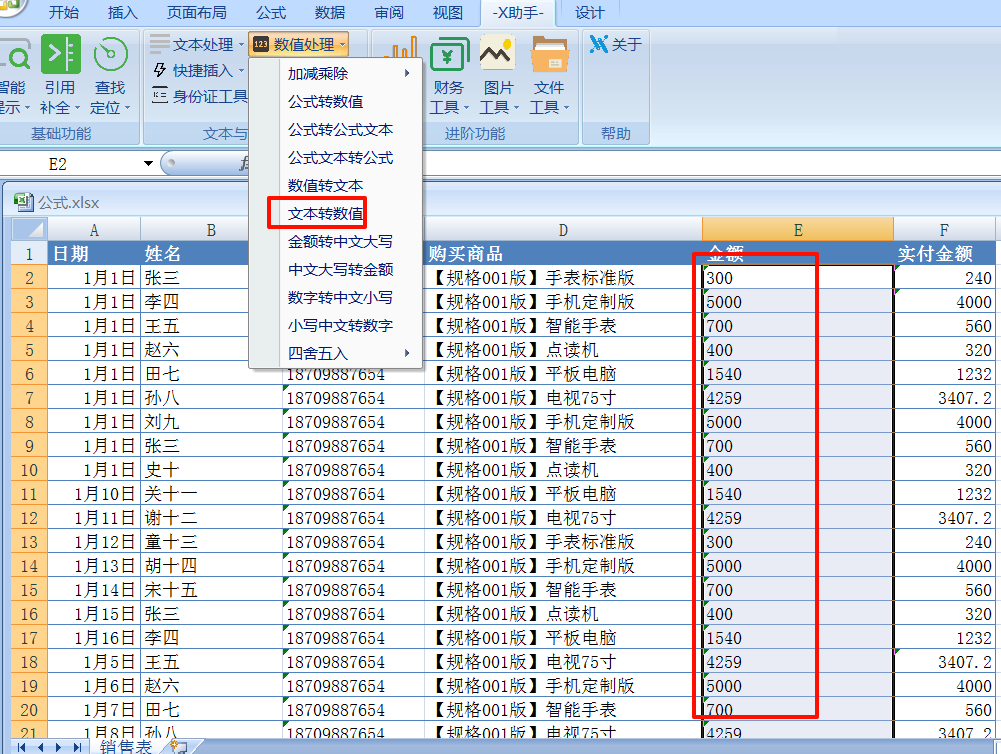1001x754 pixels.
Task: Expand the 查找定位 dropdown arrow
Action: pos(128,108)
